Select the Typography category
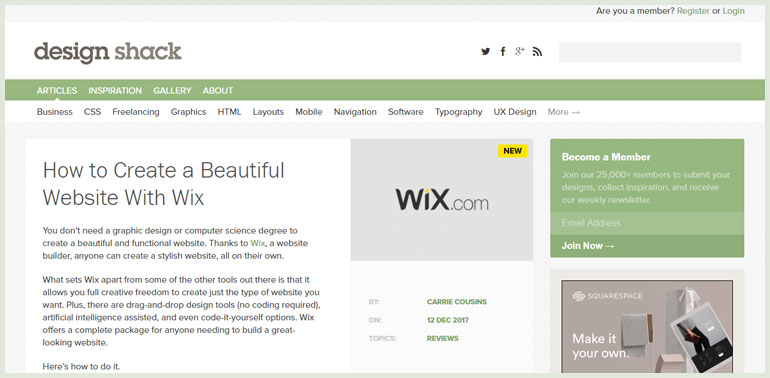 (x=459, y=112)
